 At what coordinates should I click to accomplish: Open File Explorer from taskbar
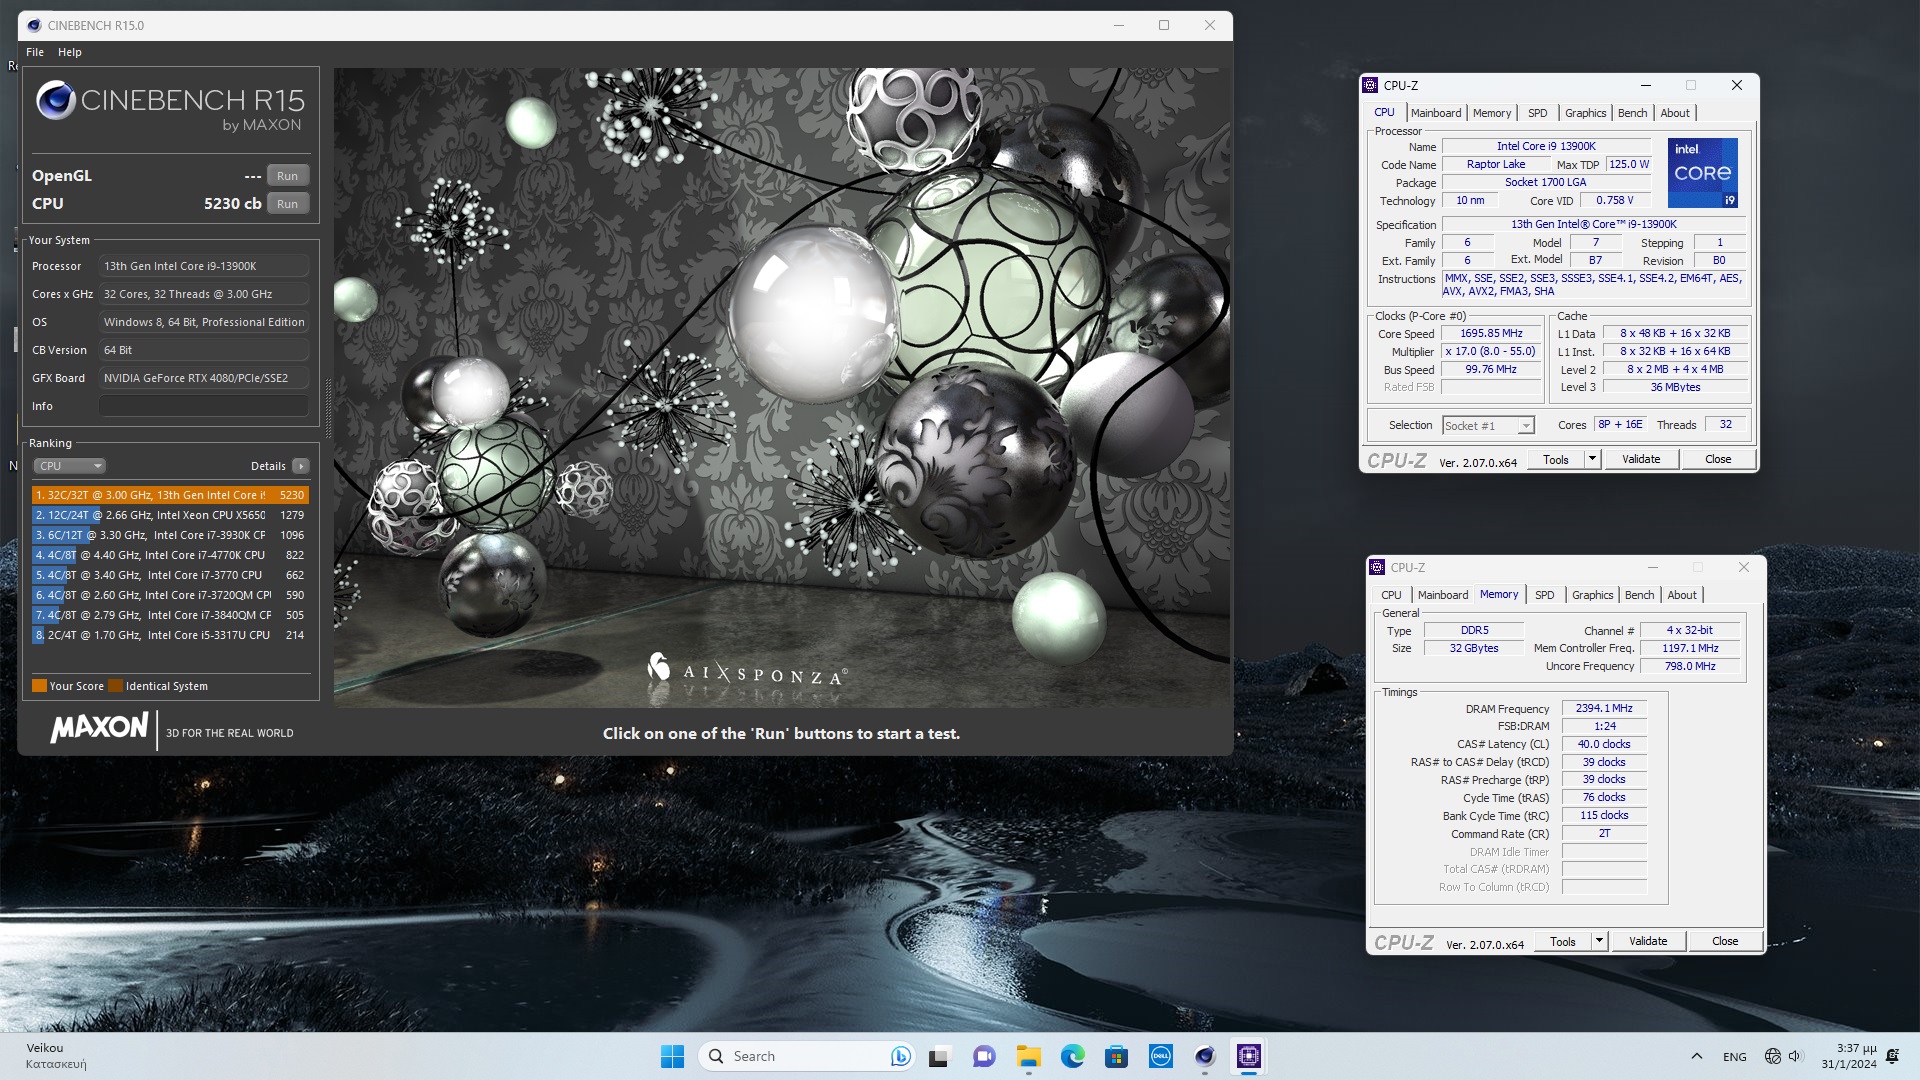pos(1029,1057)
